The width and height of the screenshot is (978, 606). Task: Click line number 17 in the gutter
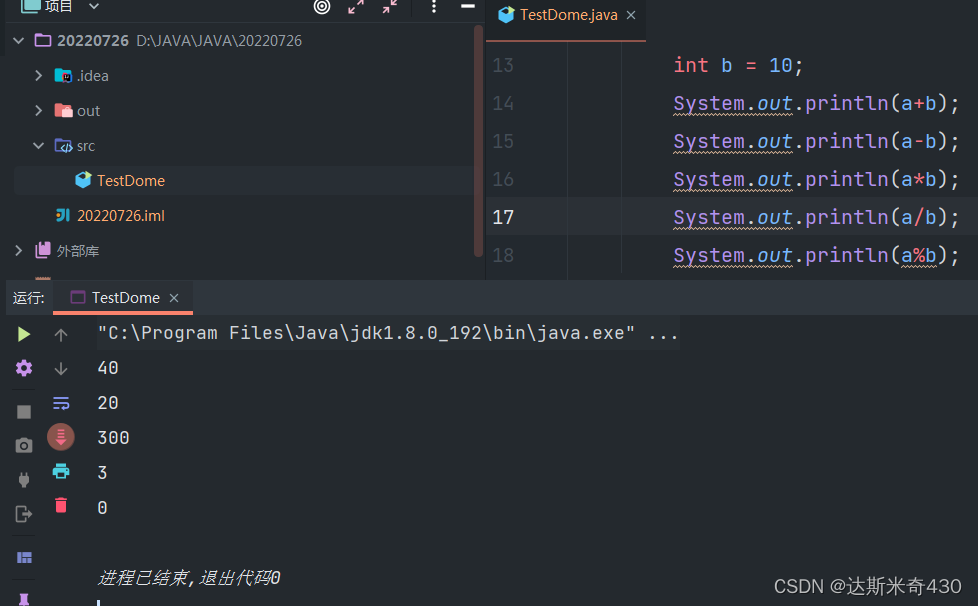click(503, 217)
